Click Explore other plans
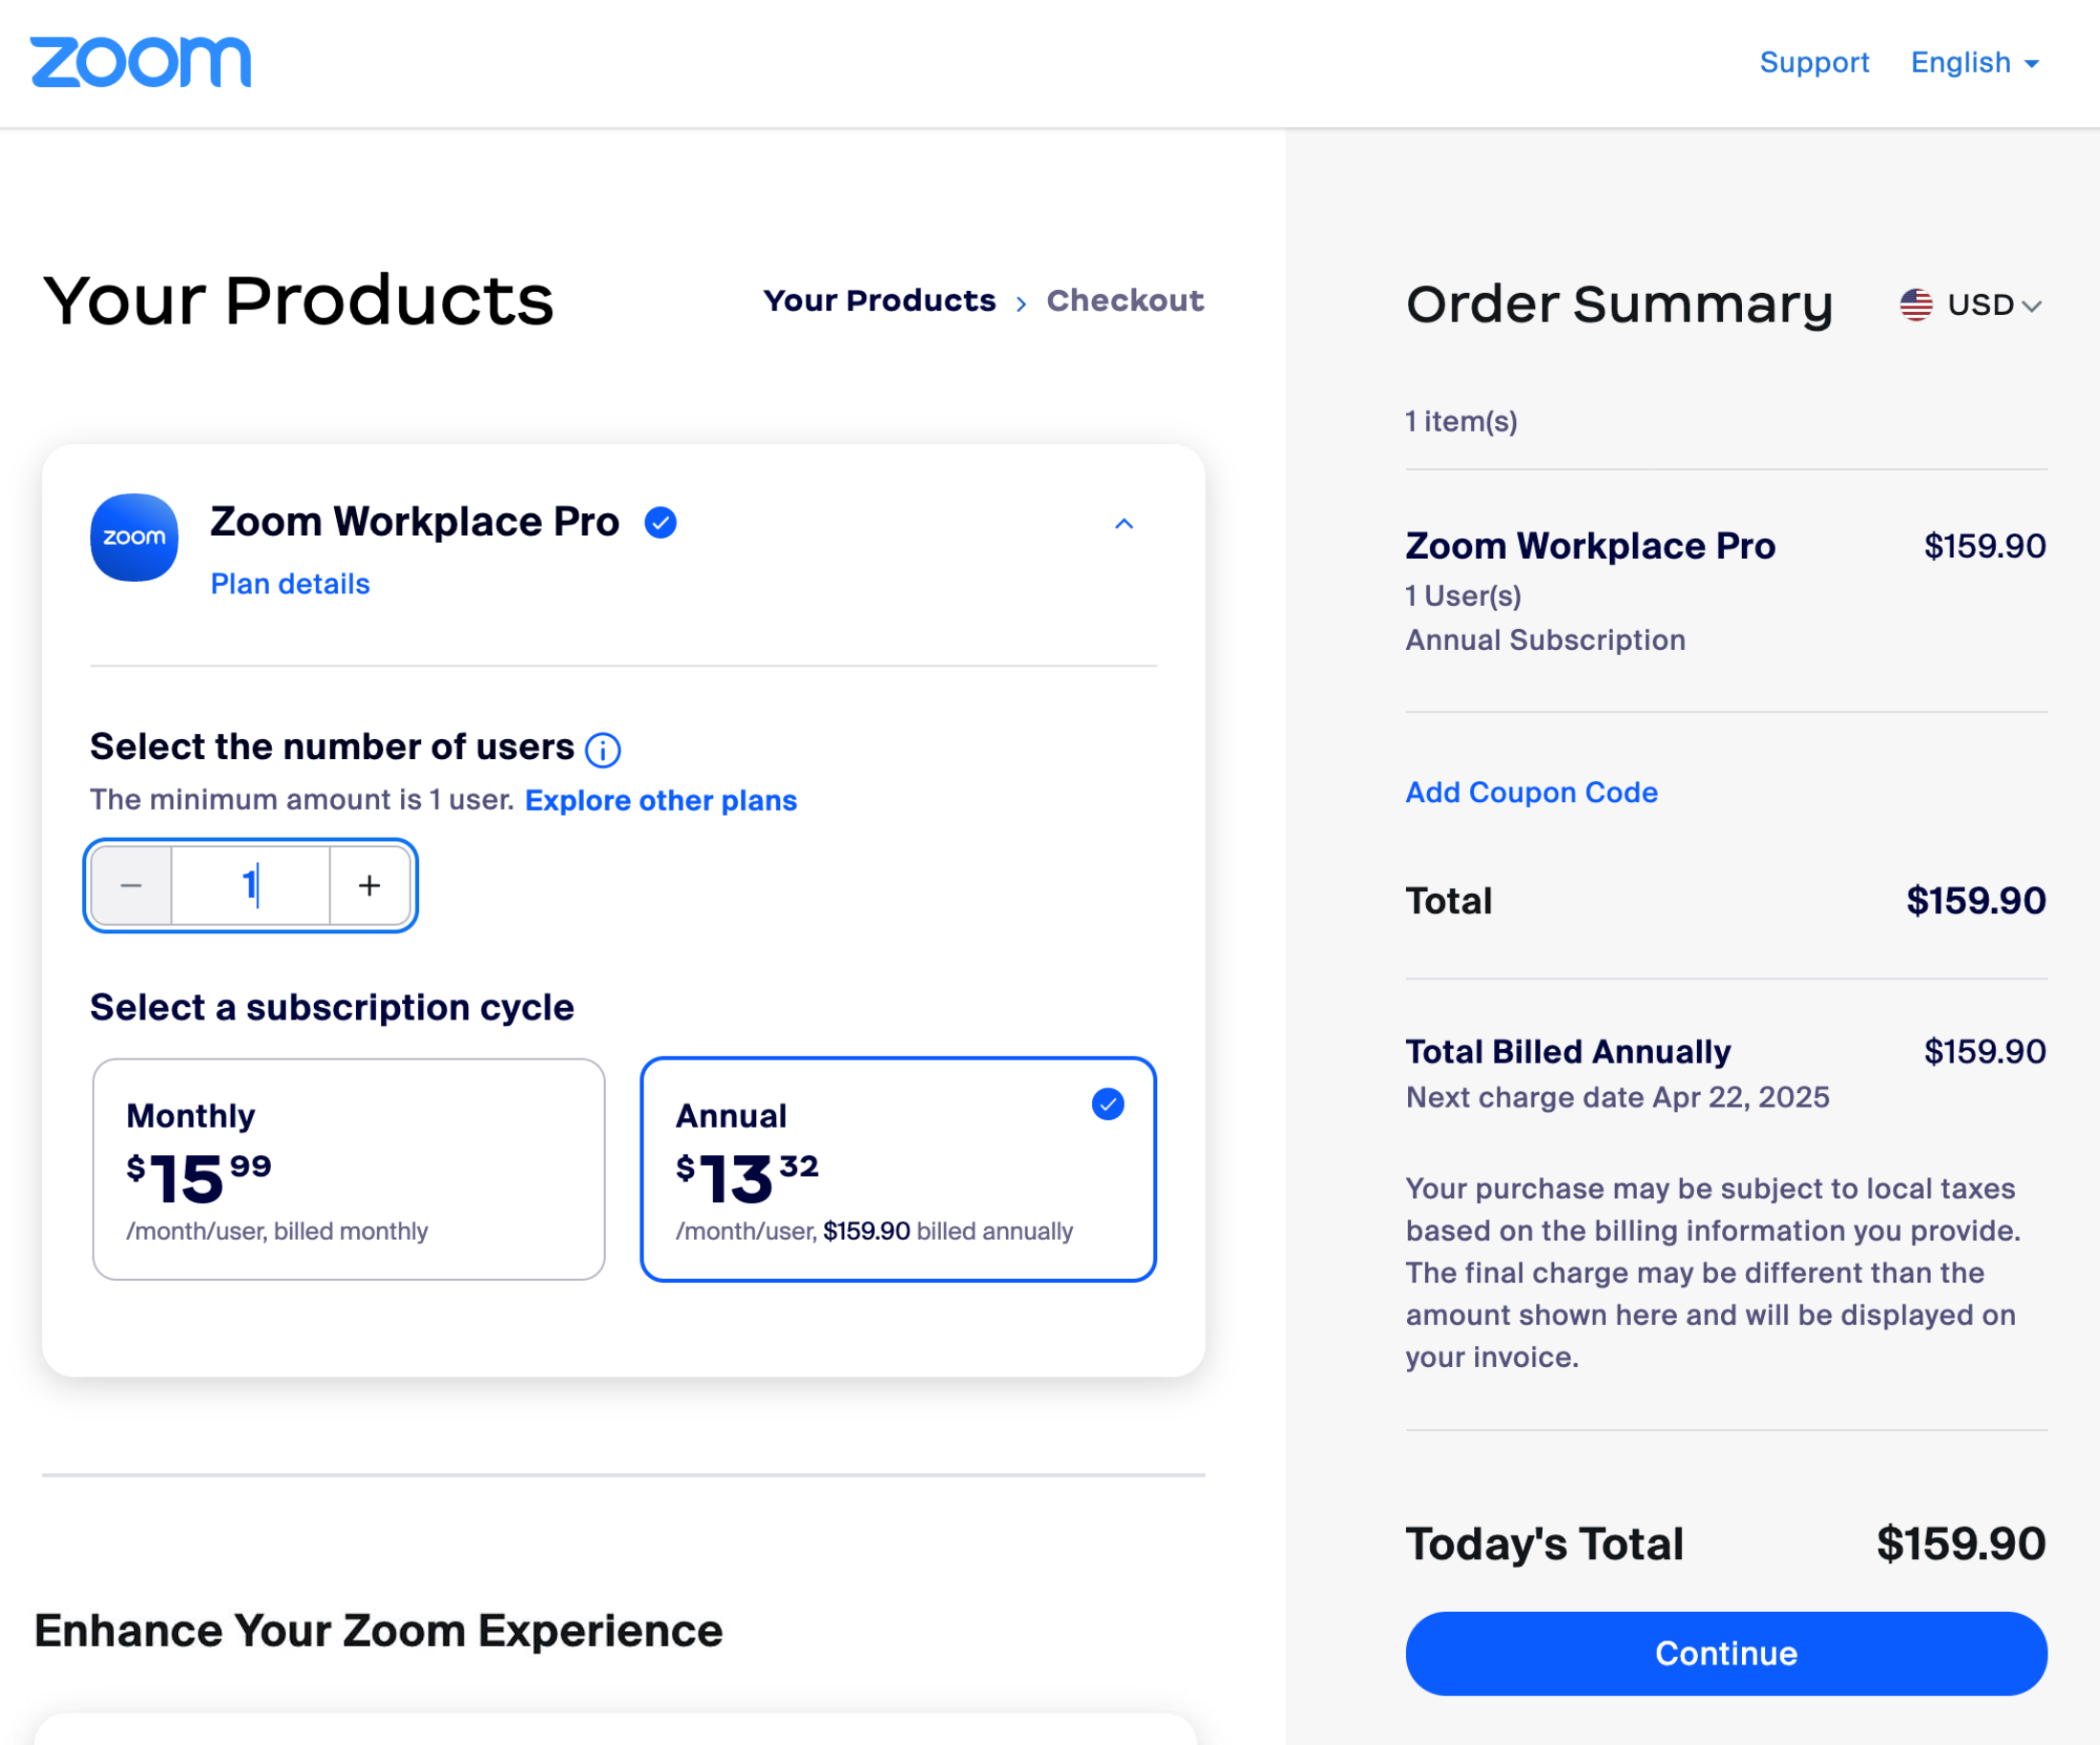 [661, 800]
